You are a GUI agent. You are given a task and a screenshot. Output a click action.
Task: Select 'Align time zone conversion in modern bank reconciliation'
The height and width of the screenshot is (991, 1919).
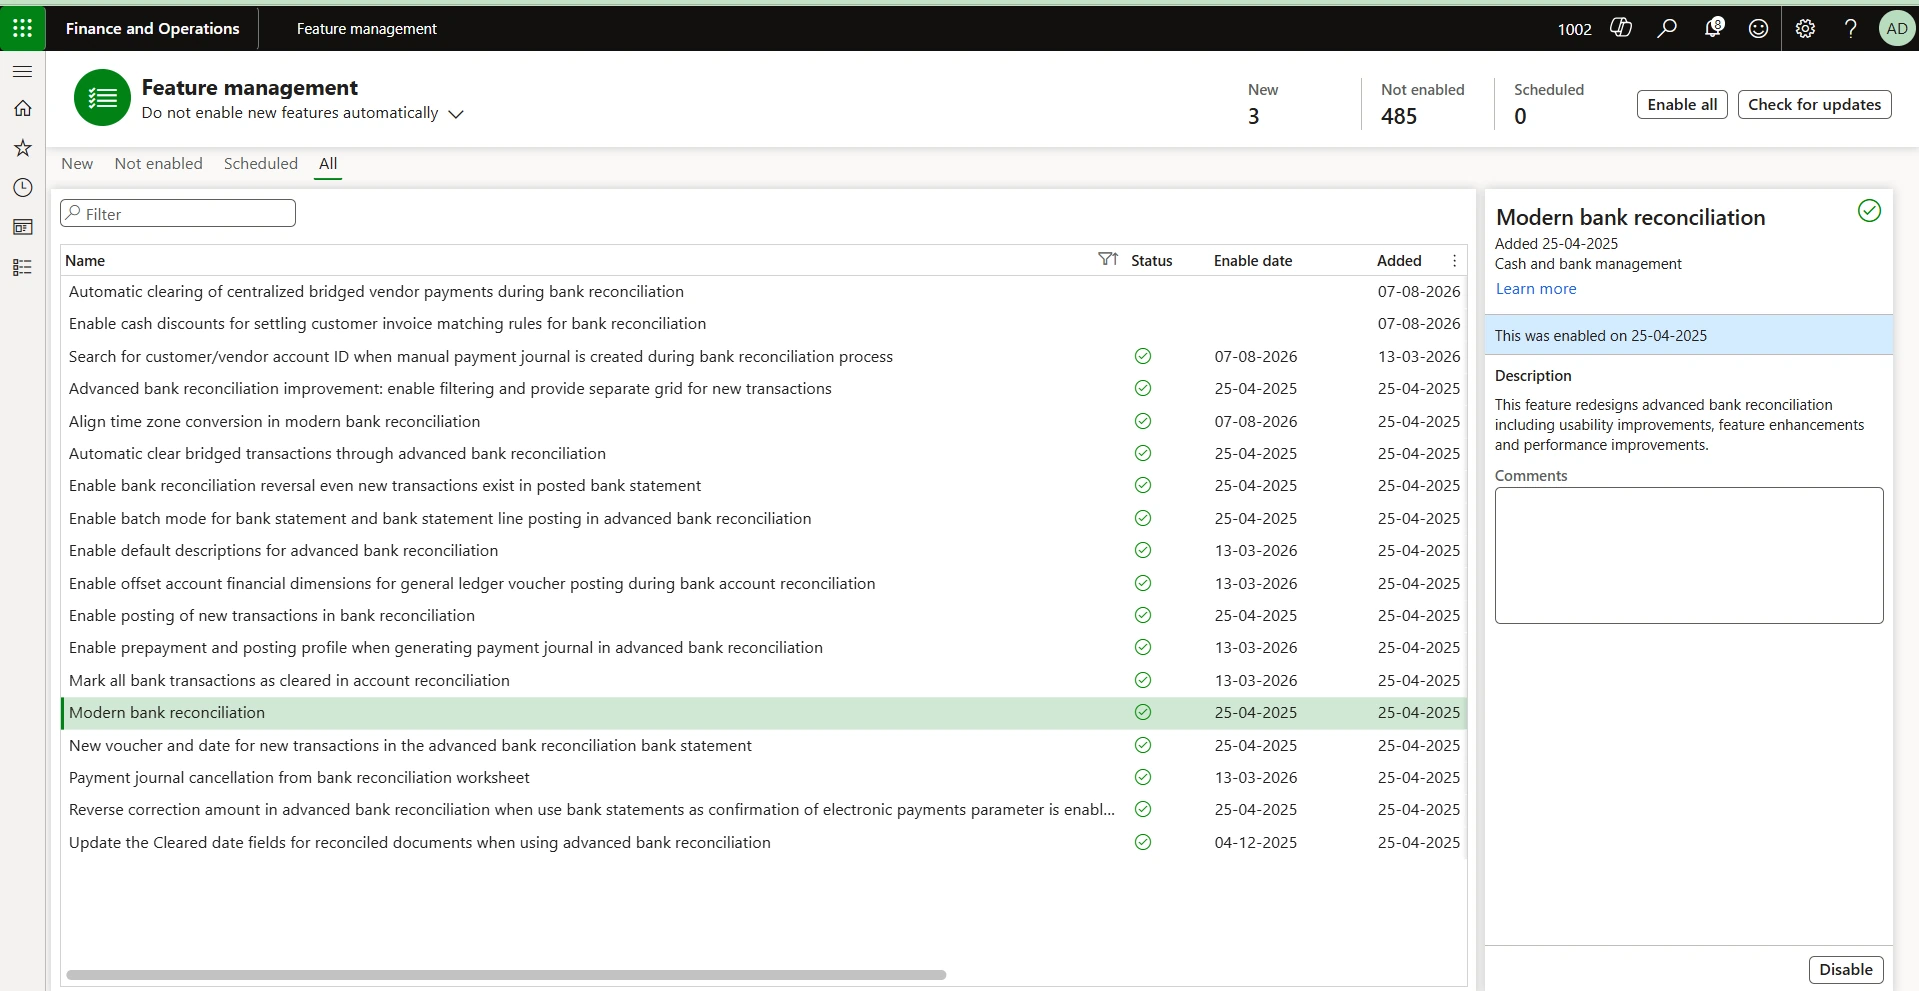tap(763, 421)
